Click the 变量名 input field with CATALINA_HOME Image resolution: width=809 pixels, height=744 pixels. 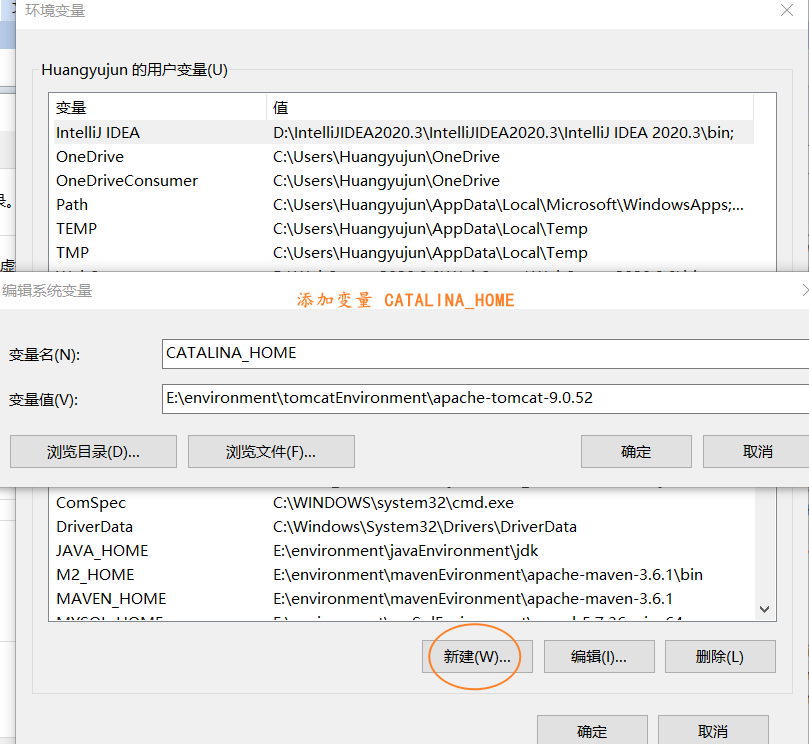pyautogui.click(x=485, y=354)
